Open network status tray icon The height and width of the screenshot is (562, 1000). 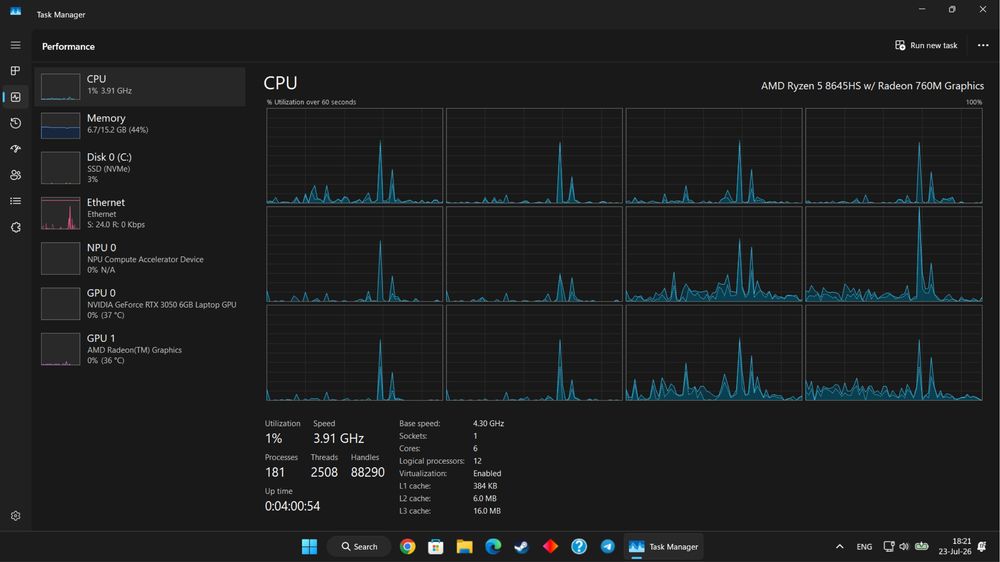click(x=888, y=546)
